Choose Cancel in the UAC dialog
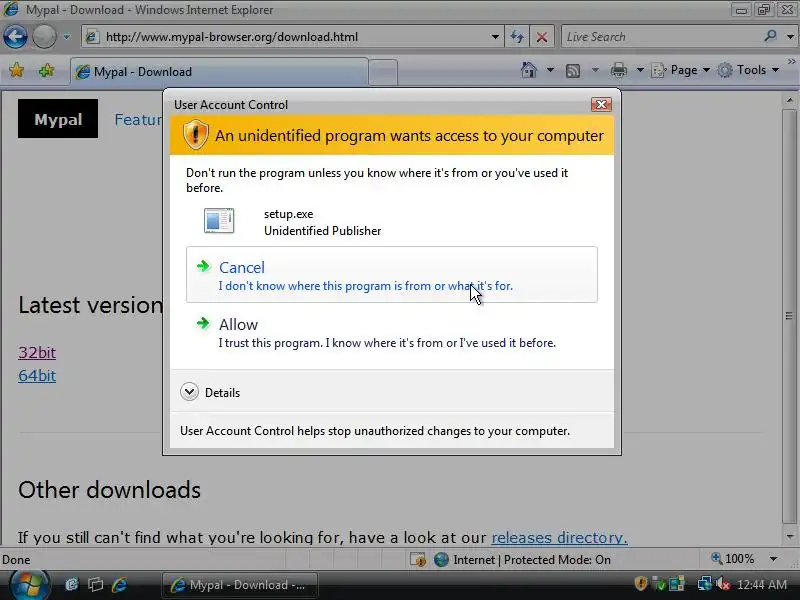This screenshot has width=800, height=600. (392, 275)
